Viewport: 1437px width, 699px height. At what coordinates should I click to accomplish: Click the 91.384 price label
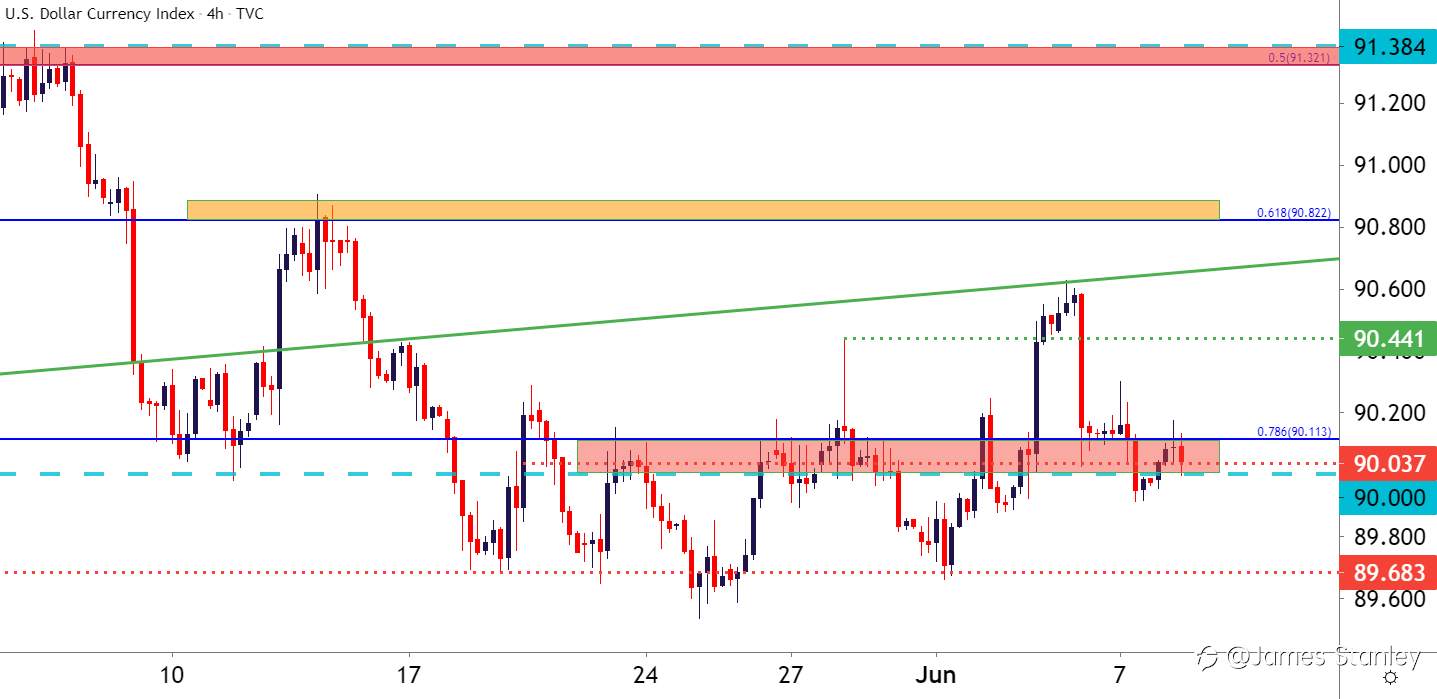pos(1388,46)
